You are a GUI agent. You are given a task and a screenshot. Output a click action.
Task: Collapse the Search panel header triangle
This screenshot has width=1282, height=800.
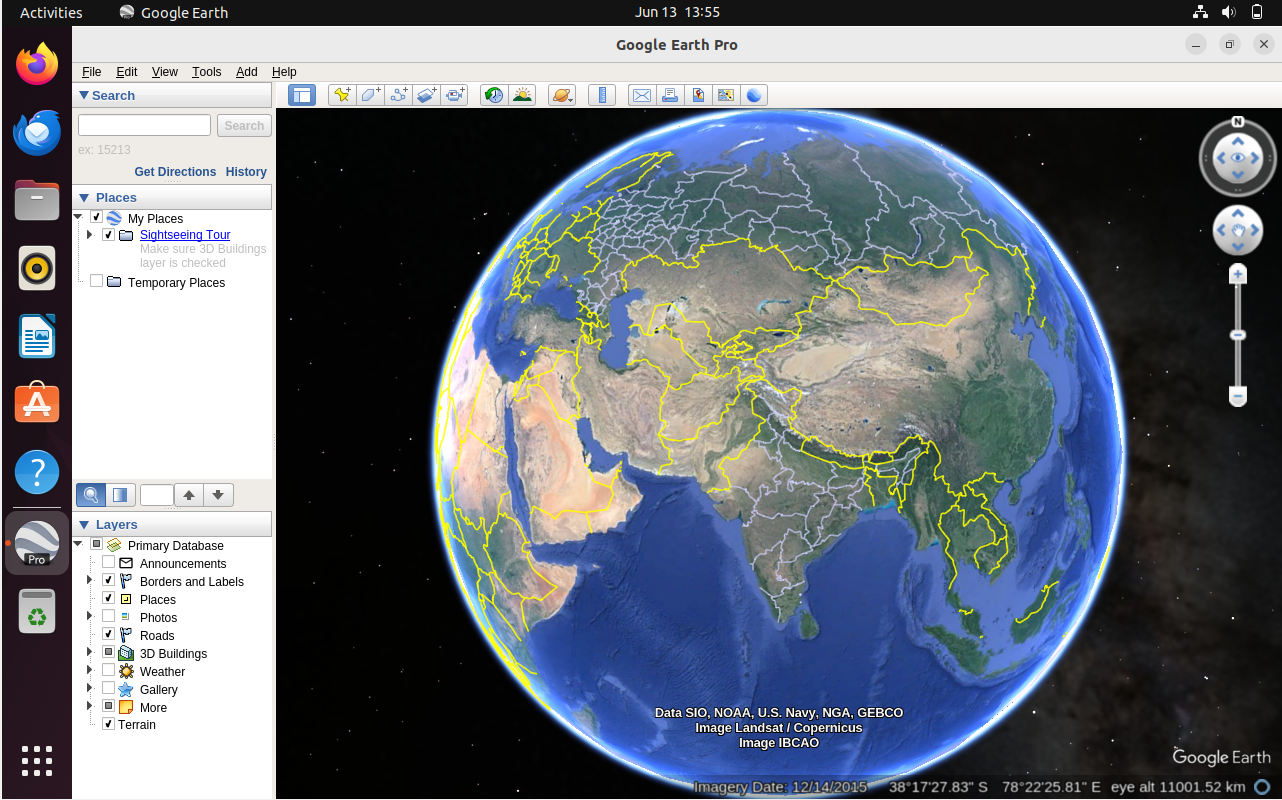pyautogui.click(x=83, y=96)
